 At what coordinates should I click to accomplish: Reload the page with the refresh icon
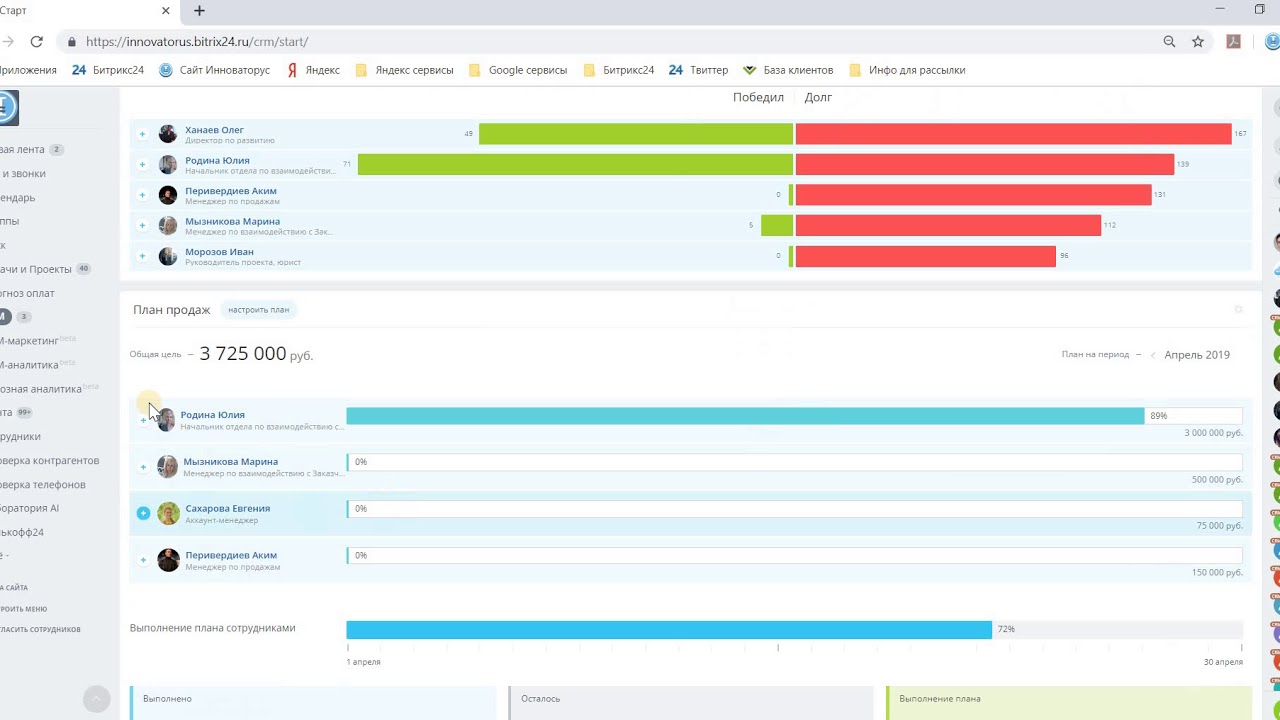click(x=37, y=42)
